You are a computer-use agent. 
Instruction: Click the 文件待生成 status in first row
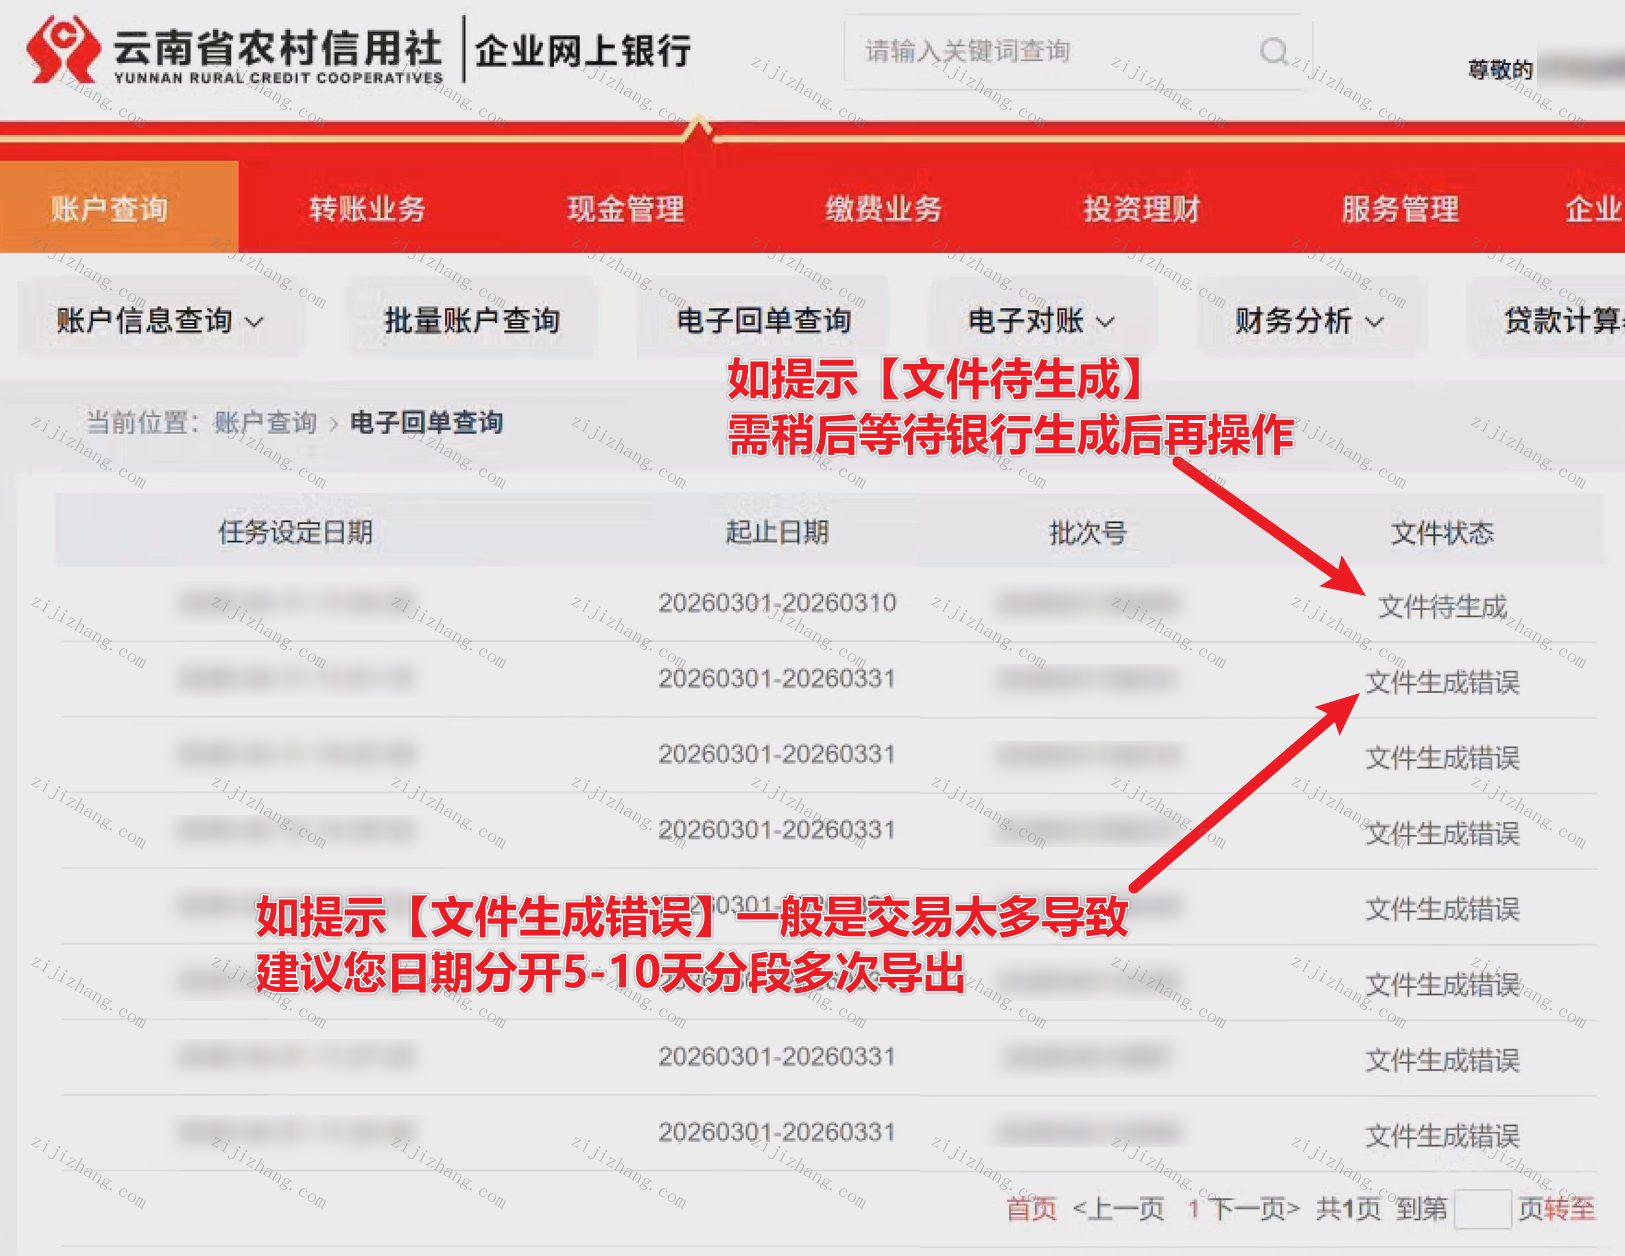[1442, 606]
